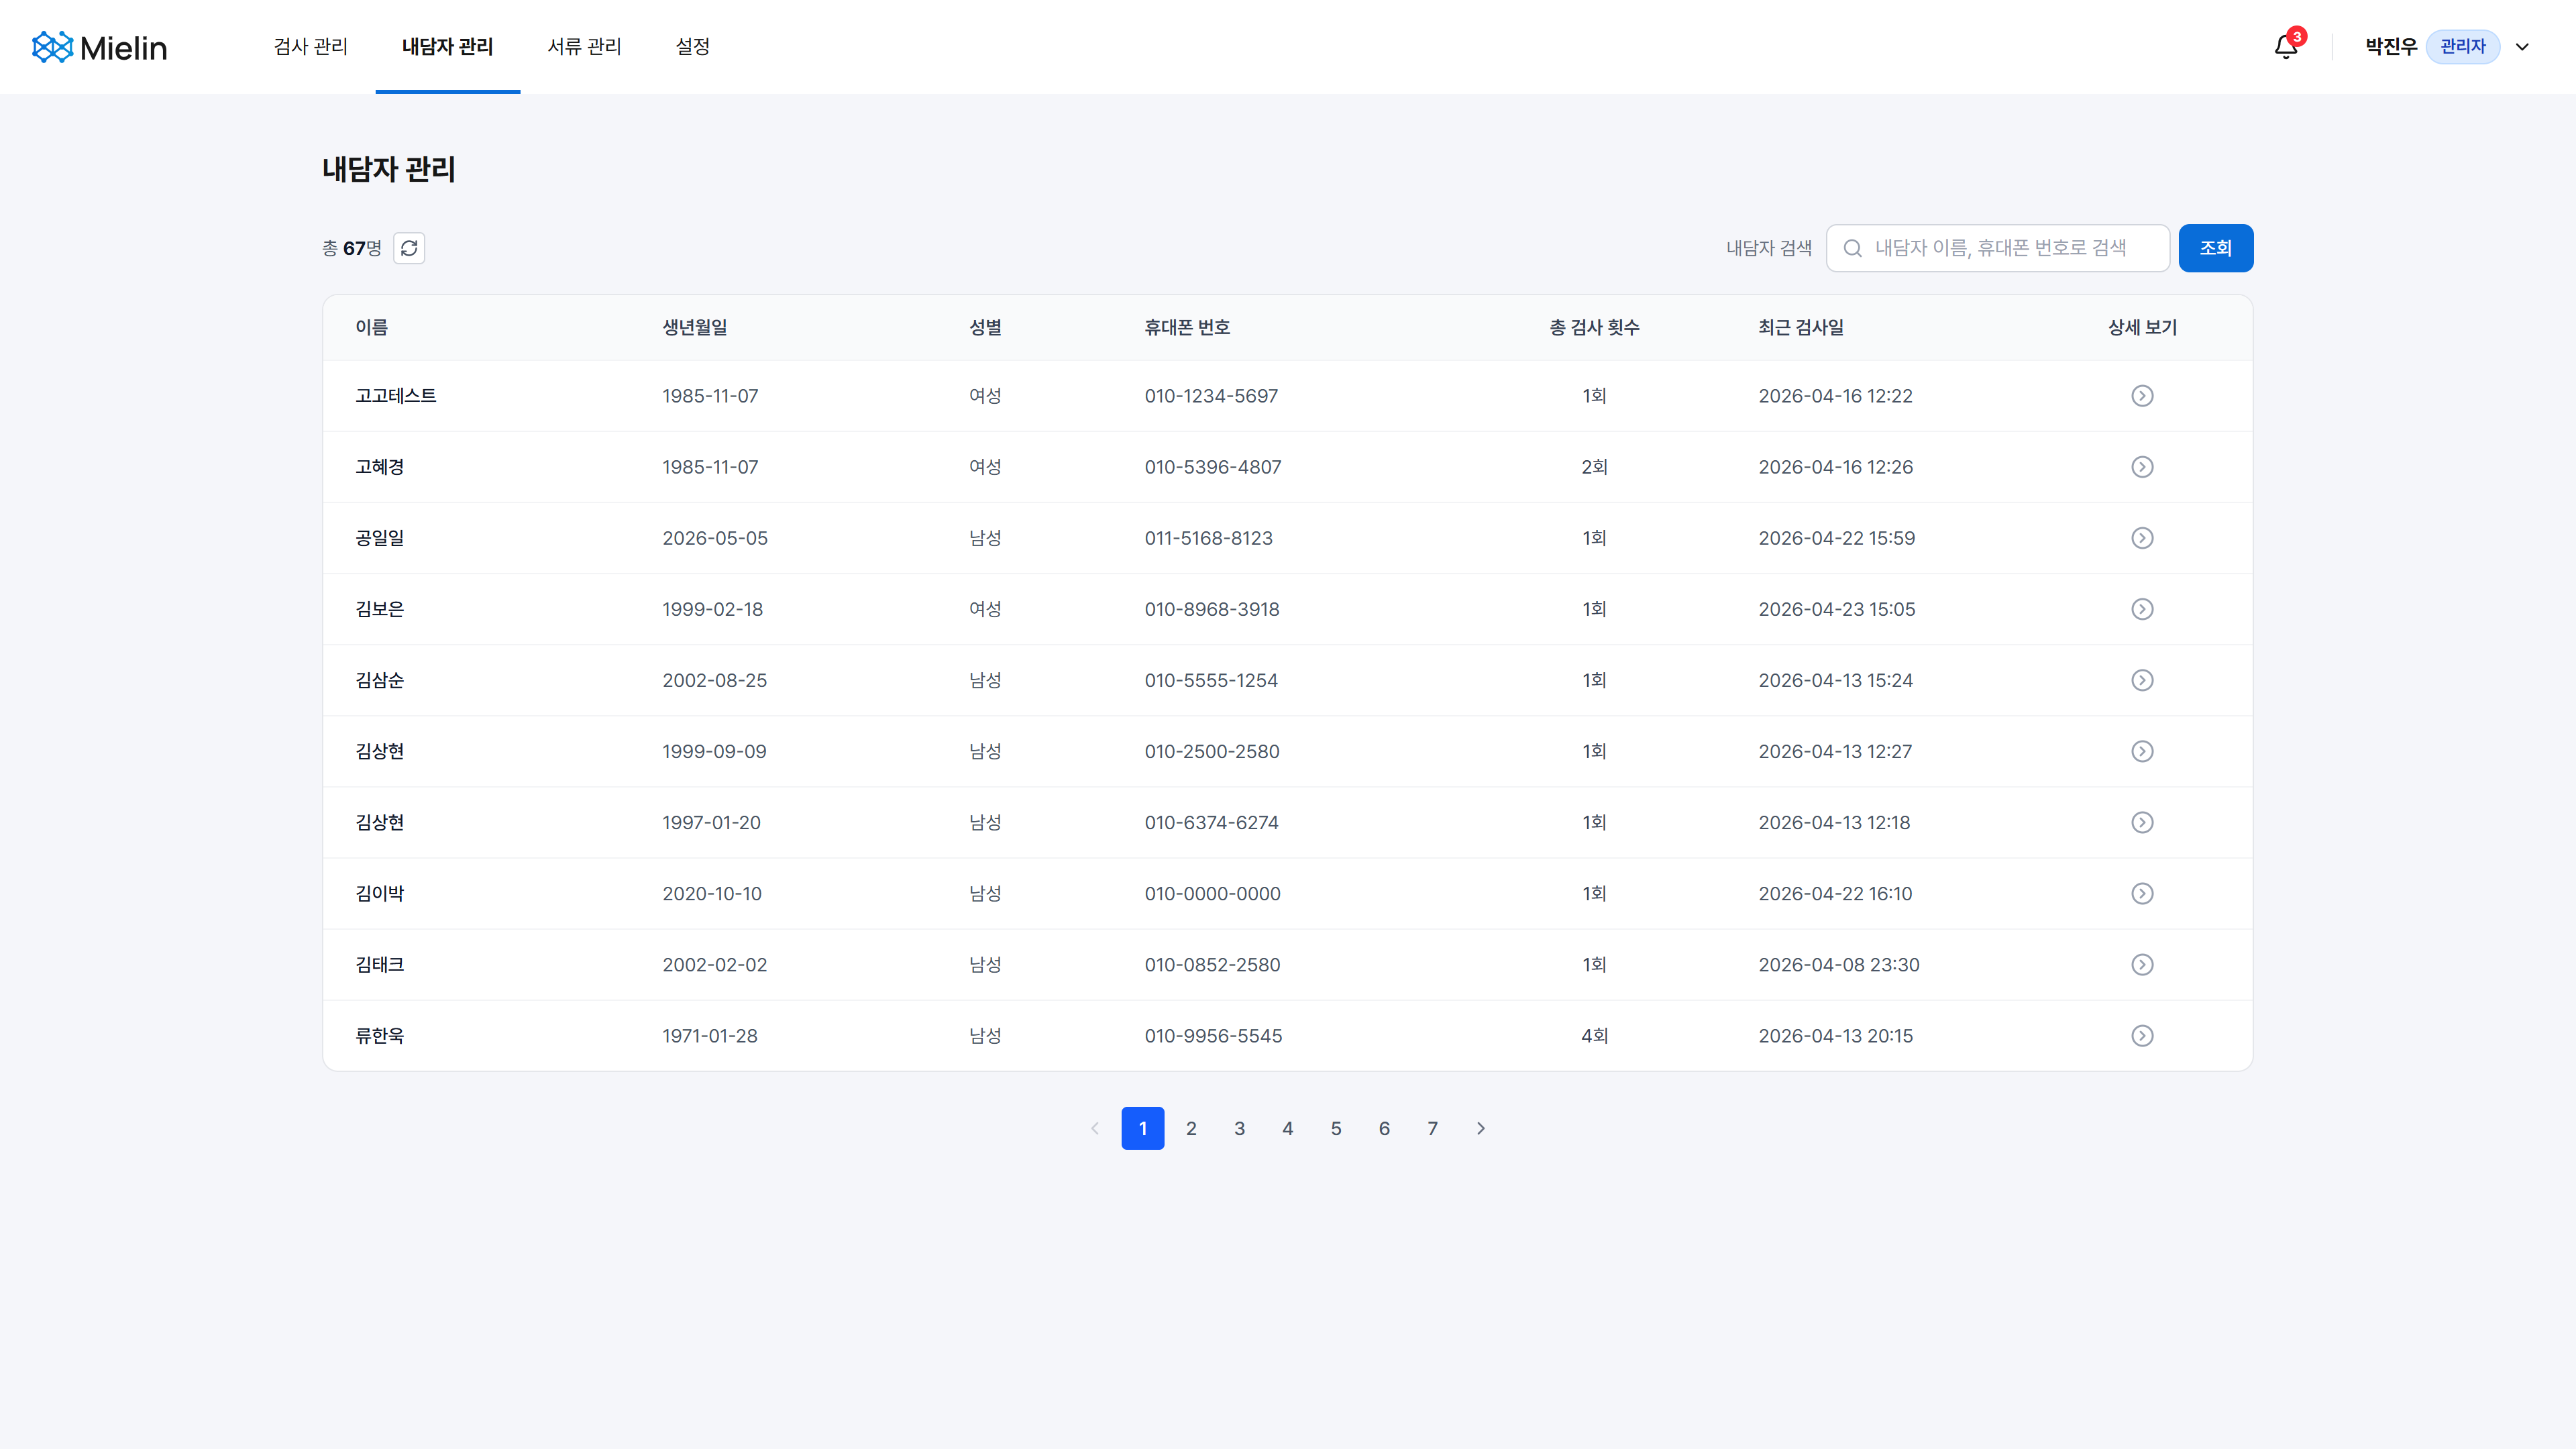Select page 3 in pagination
The image size is (2576, 1449).
click(x=1239, y=1128)
